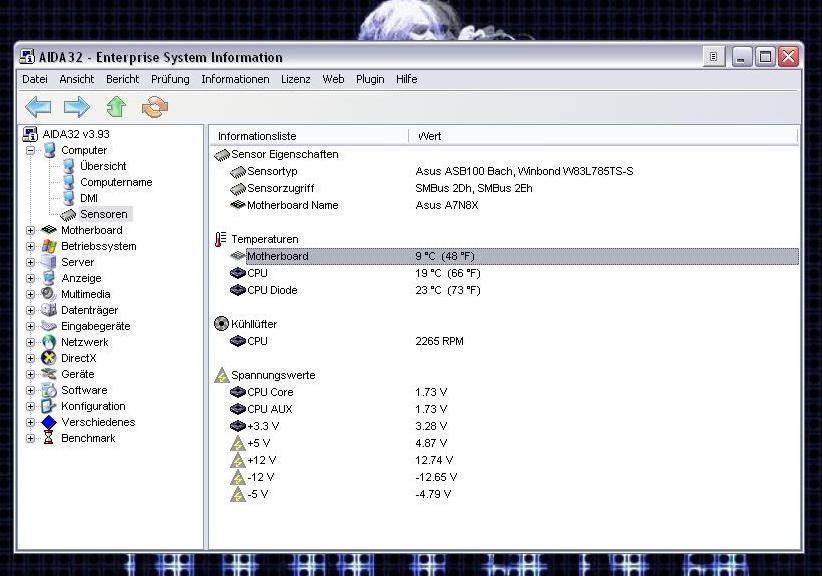Click the Sensor Eigenschaften chip icon

(222, 155)
